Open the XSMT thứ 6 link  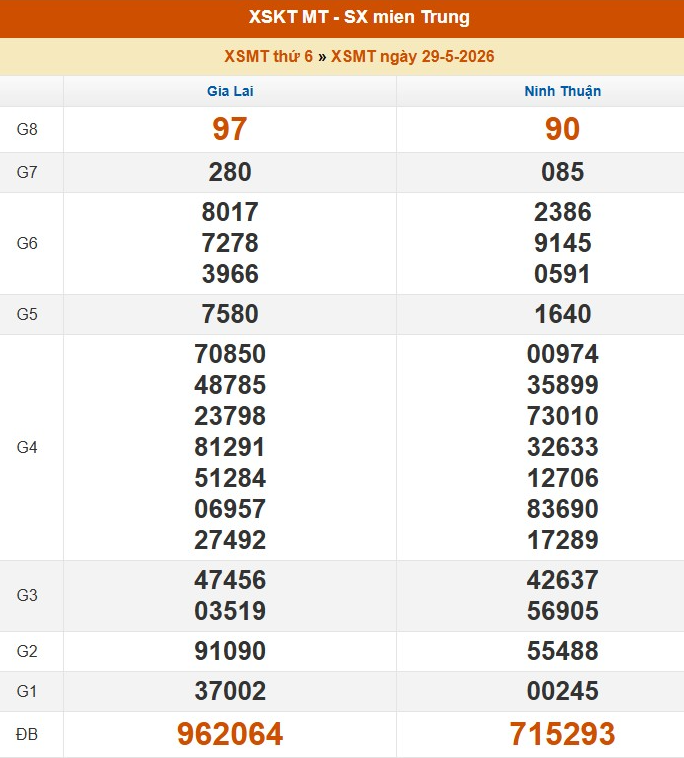tap(268, 56)
